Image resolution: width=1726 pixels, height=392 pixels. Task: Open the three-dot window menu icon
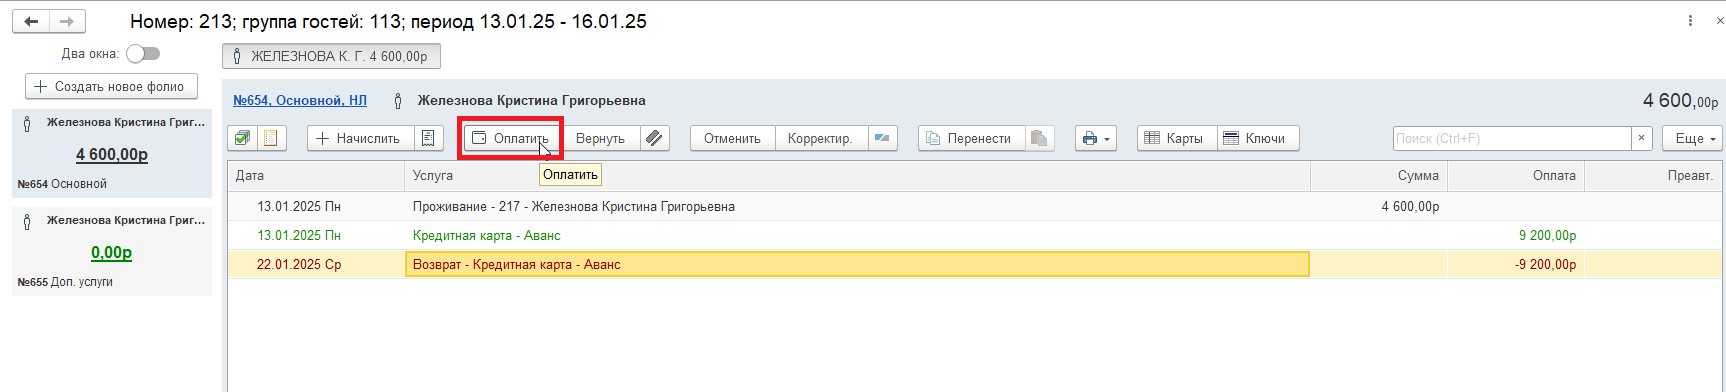1691,21
